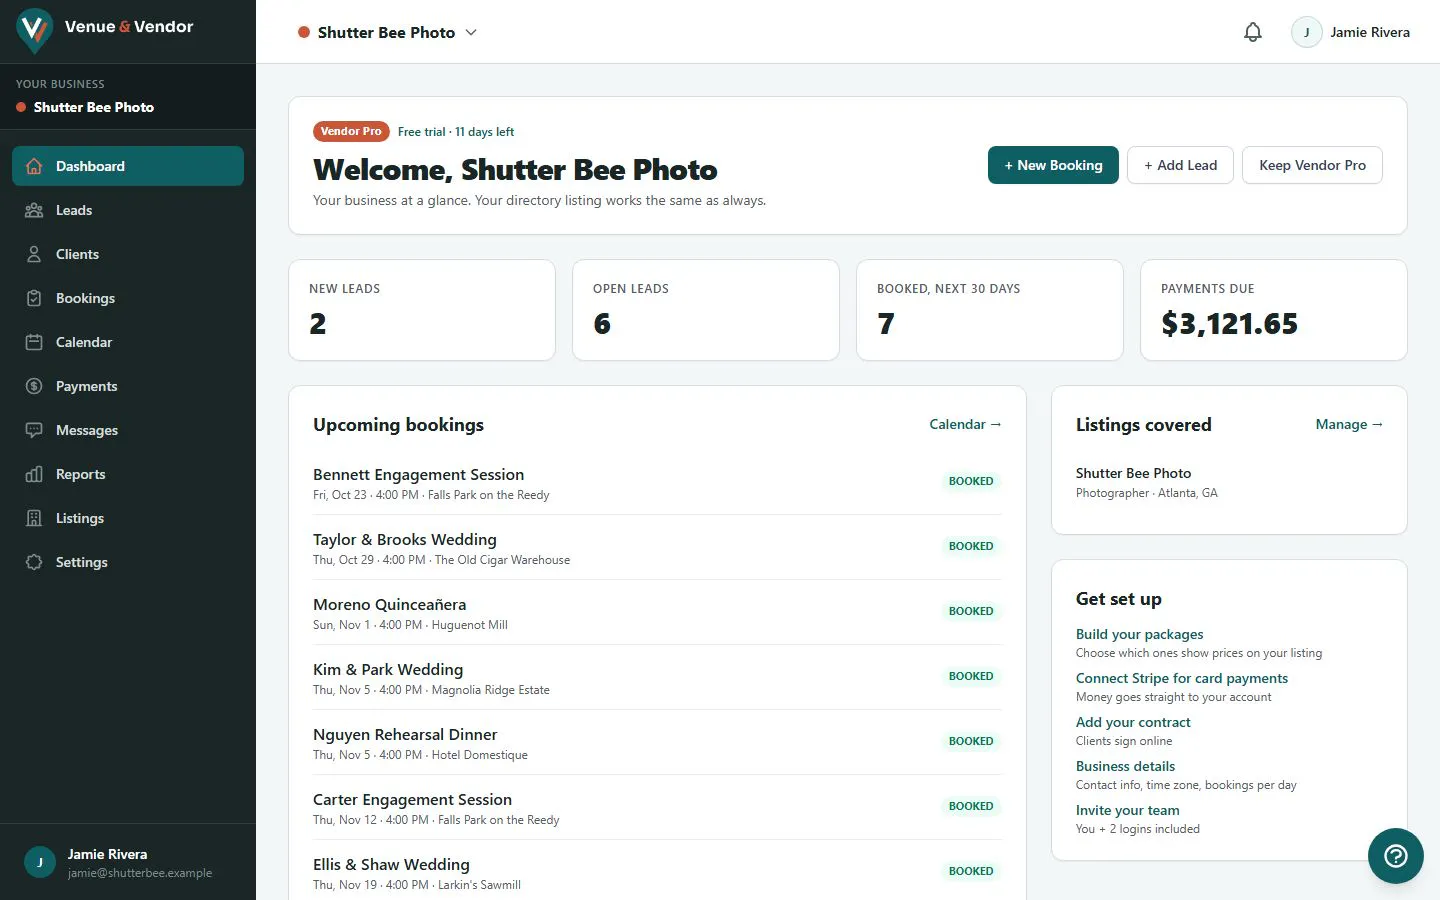This screenshot has width=1440, height=900.
Task: Click the Settings gear icon in sidebar
Action: (34, 562)
